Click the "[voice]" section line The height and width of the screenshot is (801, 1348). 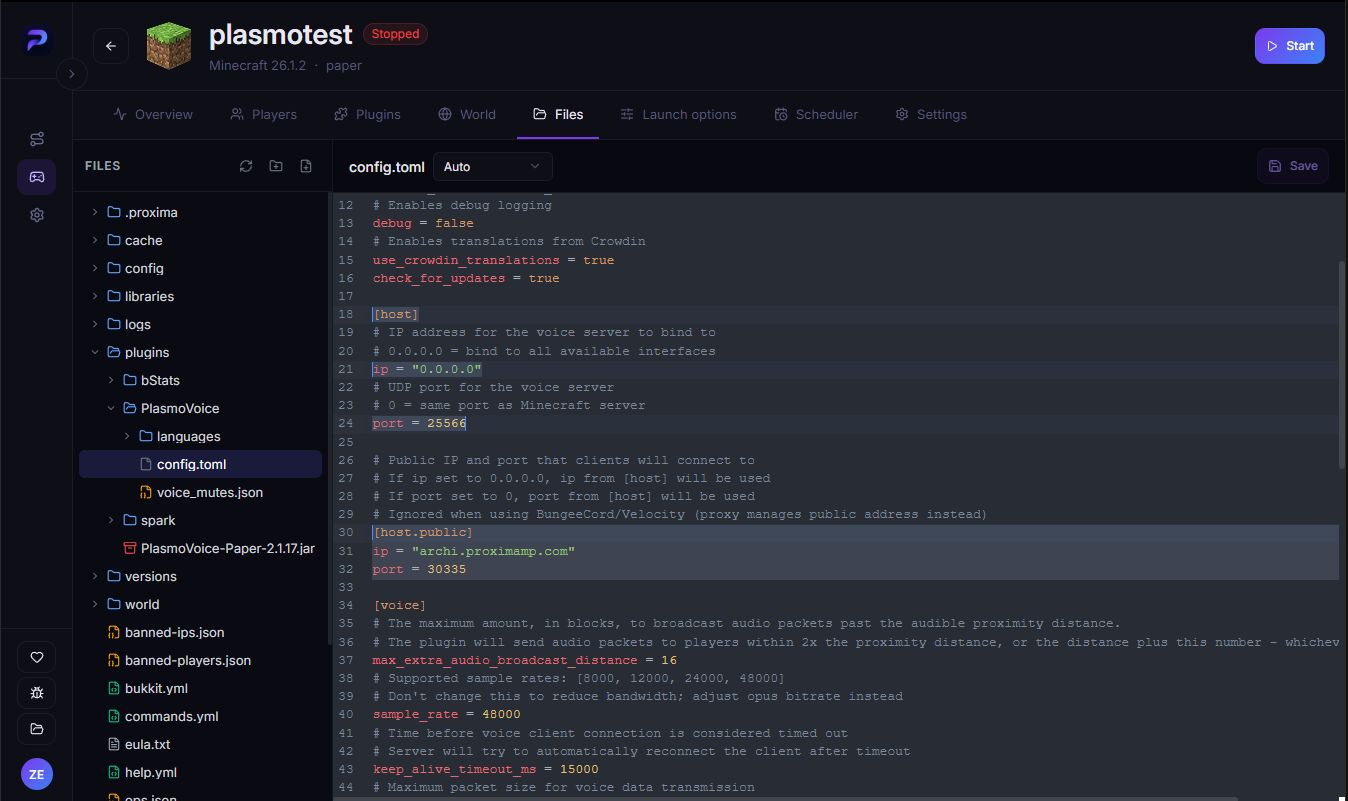[x=399, y=605]
